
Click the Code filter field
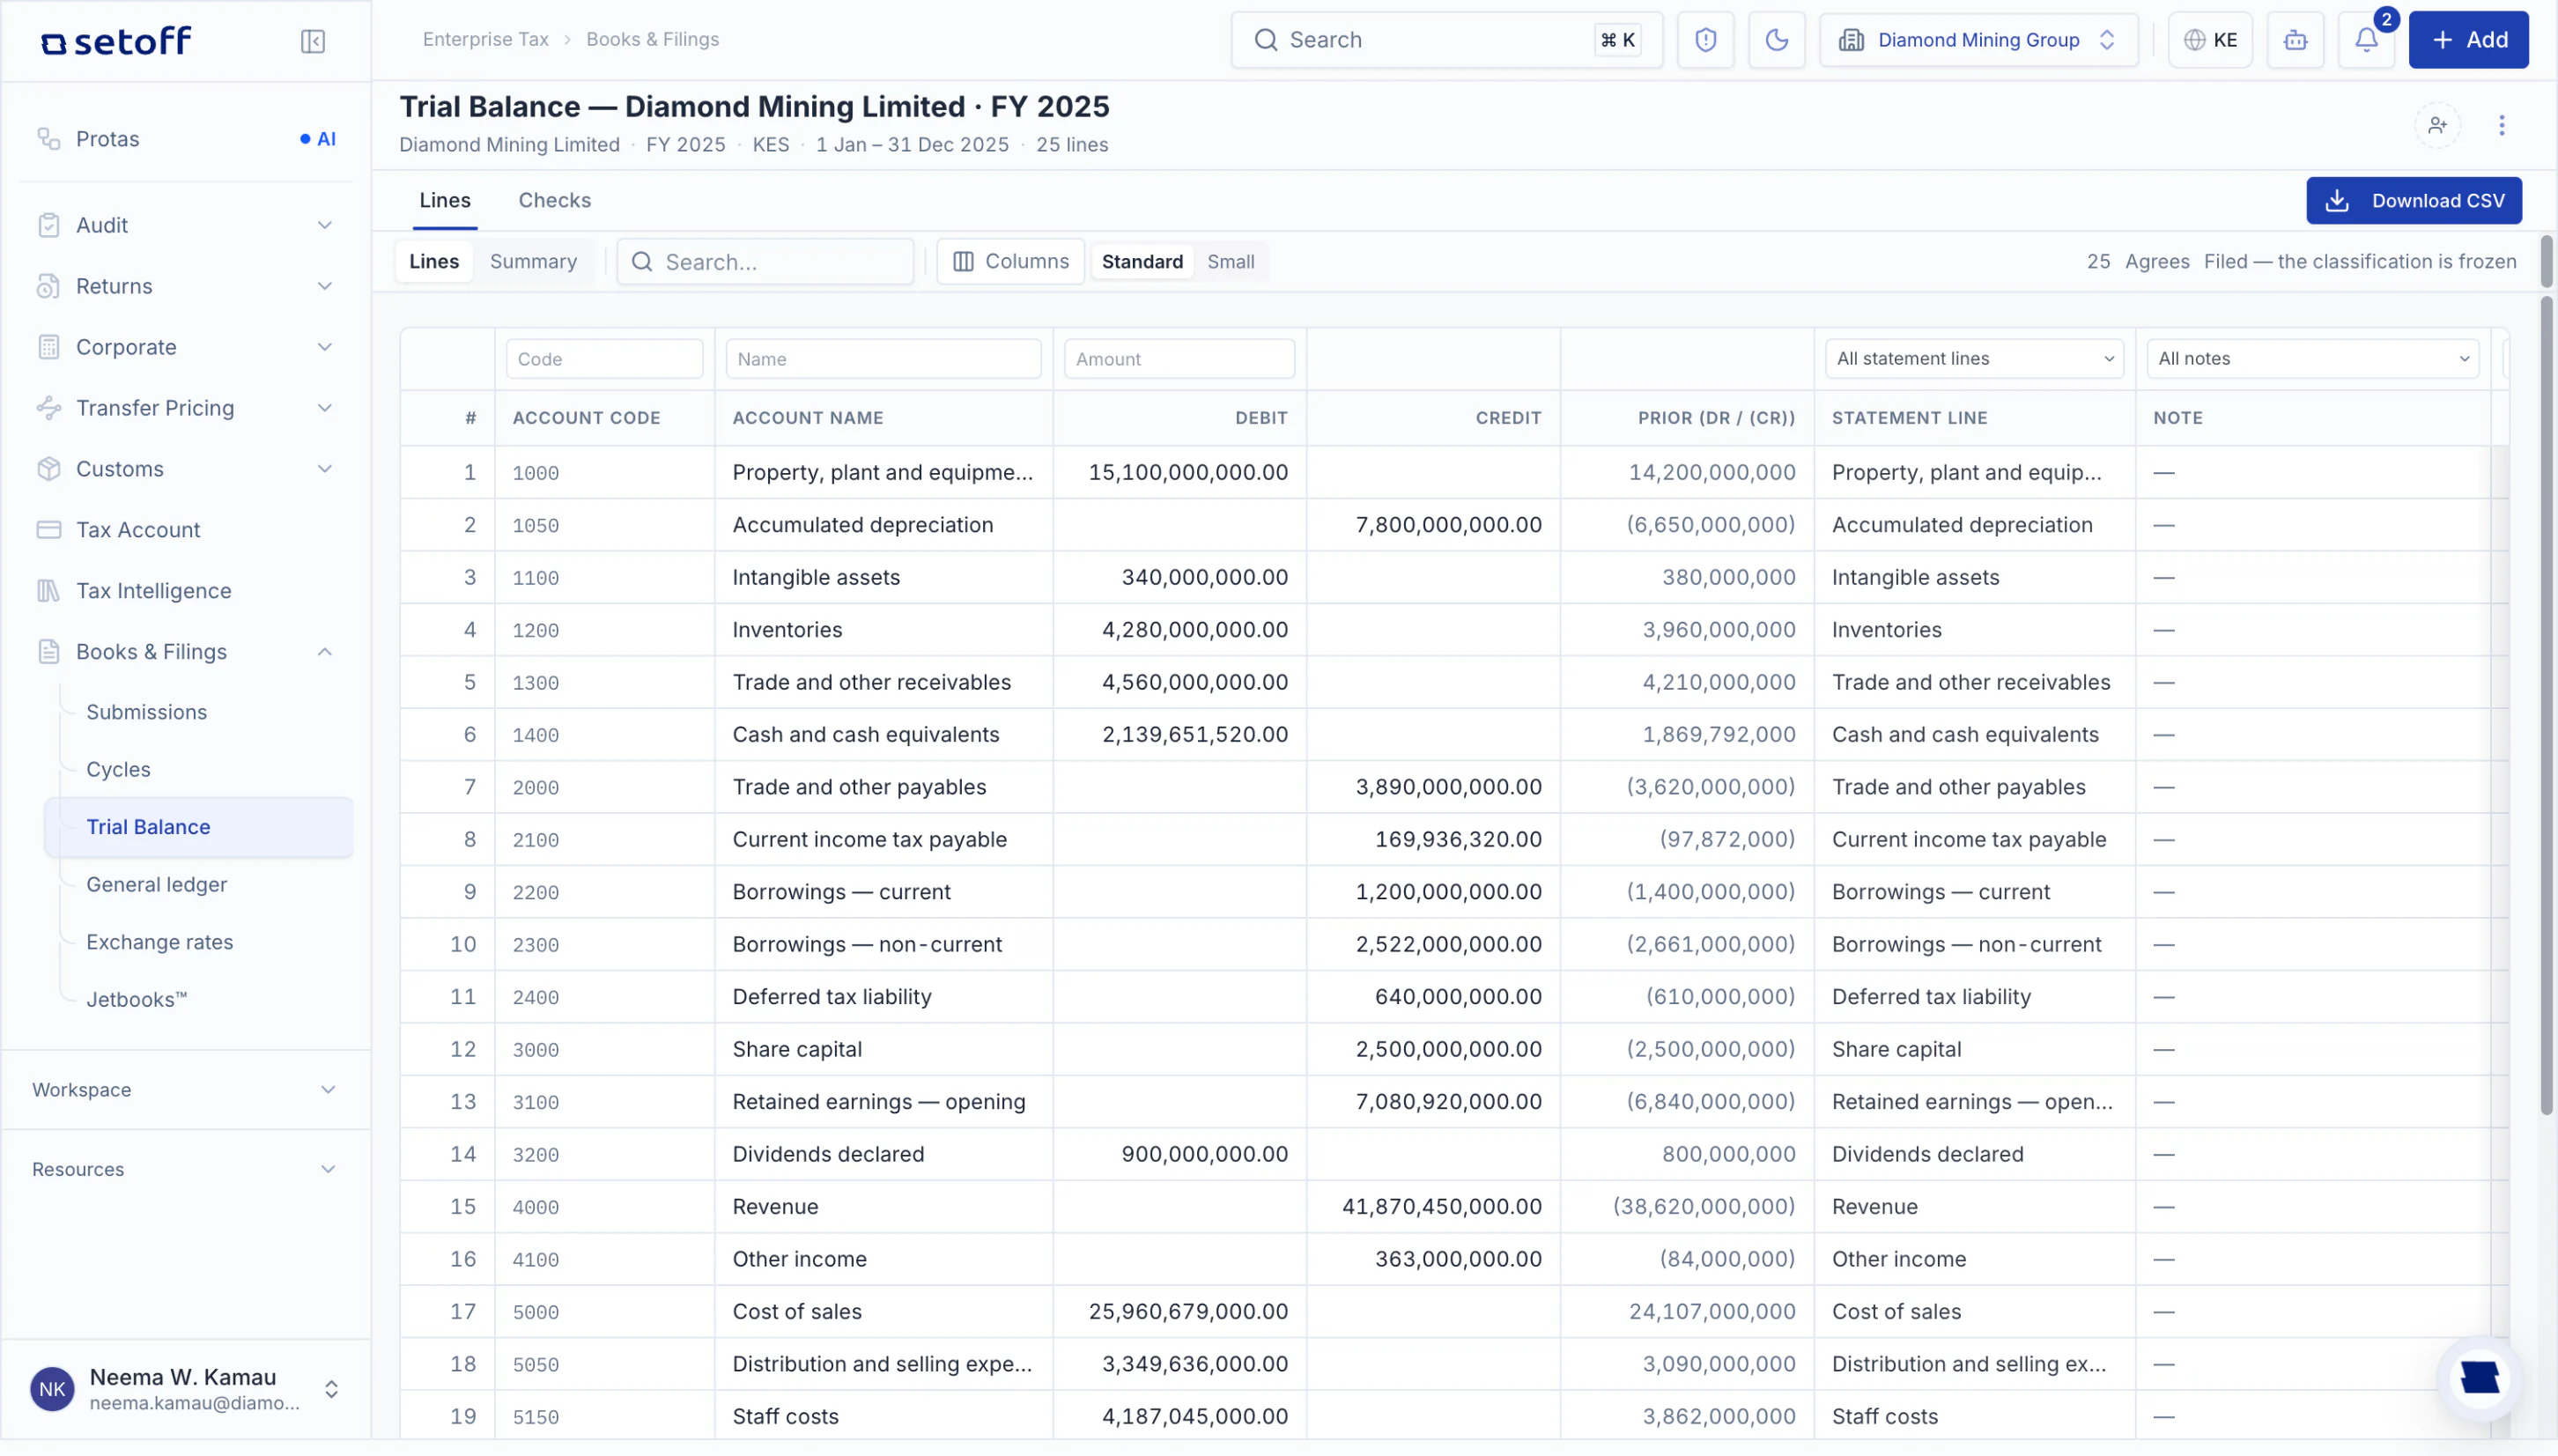604,359
